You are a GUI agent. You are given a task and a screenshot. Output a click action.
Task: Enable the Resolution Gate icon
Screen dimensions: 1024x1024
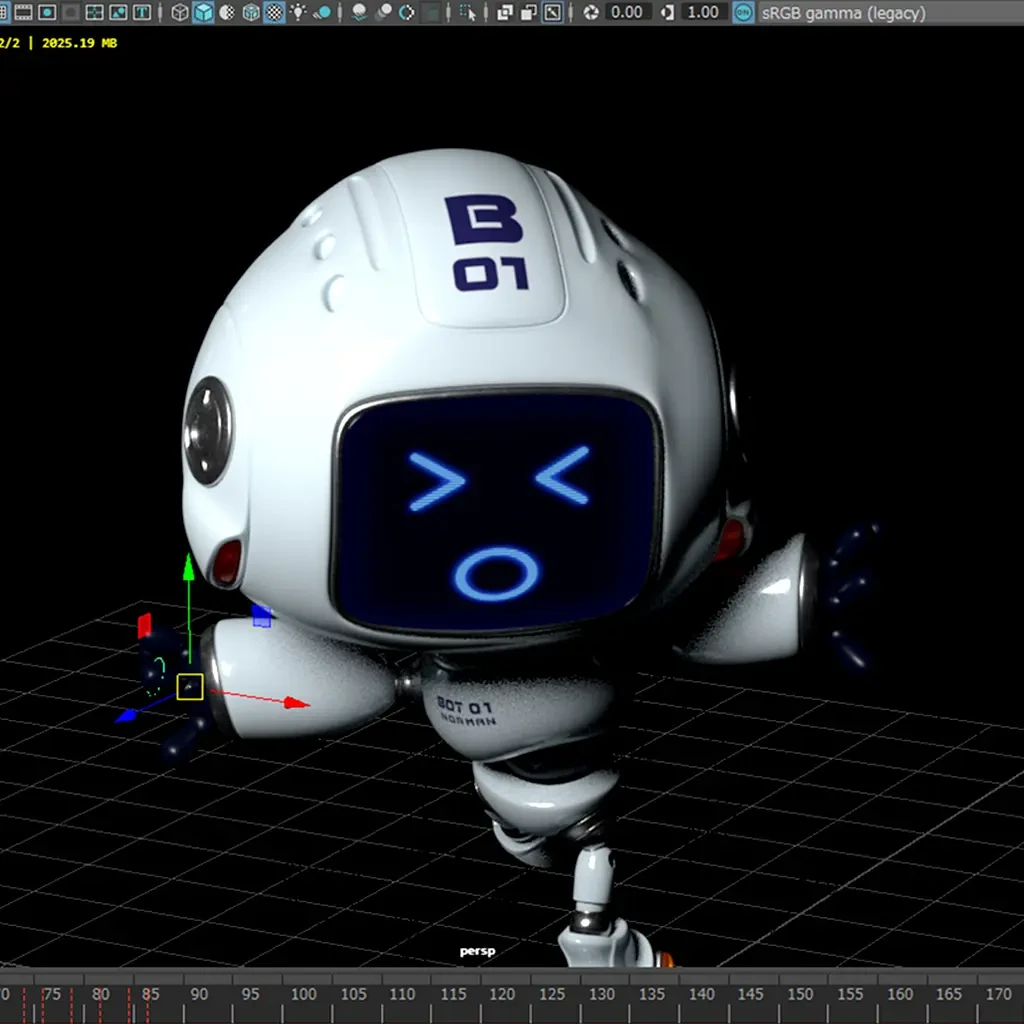point(47,12)
